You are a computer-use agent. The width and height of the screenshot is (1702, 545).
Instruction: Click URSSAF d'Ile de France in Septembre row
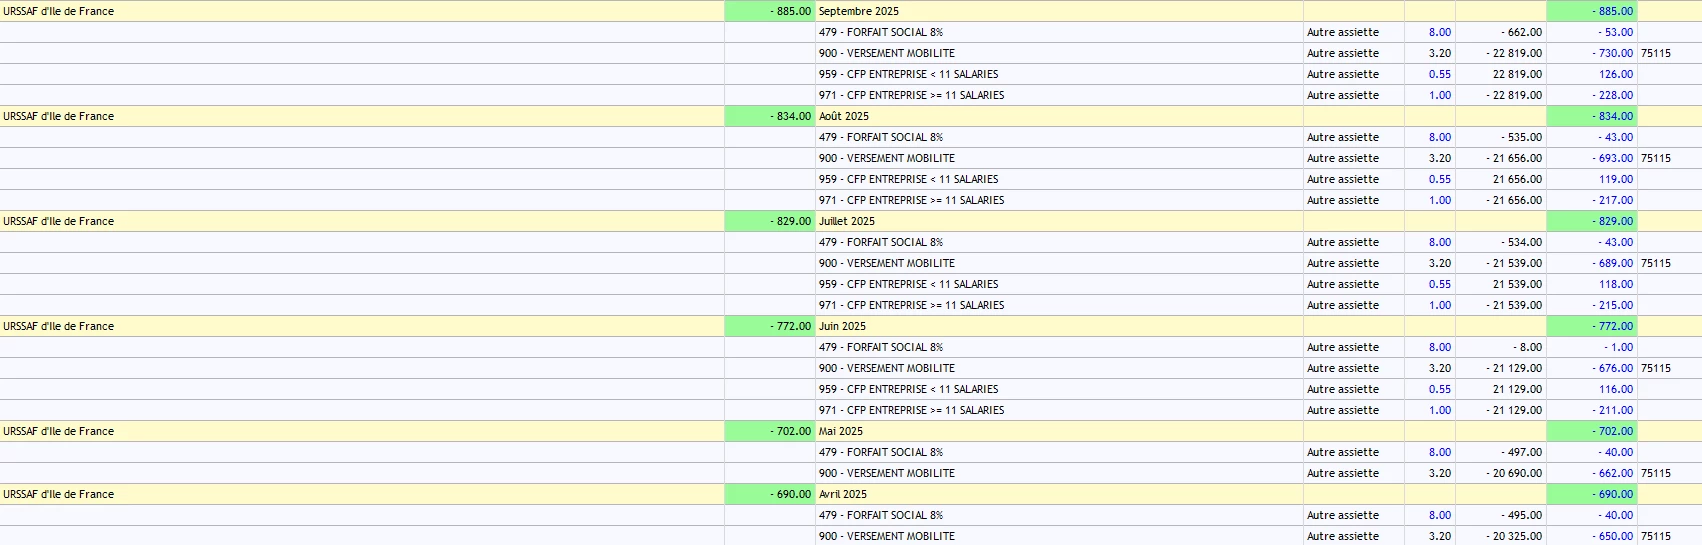362,11
